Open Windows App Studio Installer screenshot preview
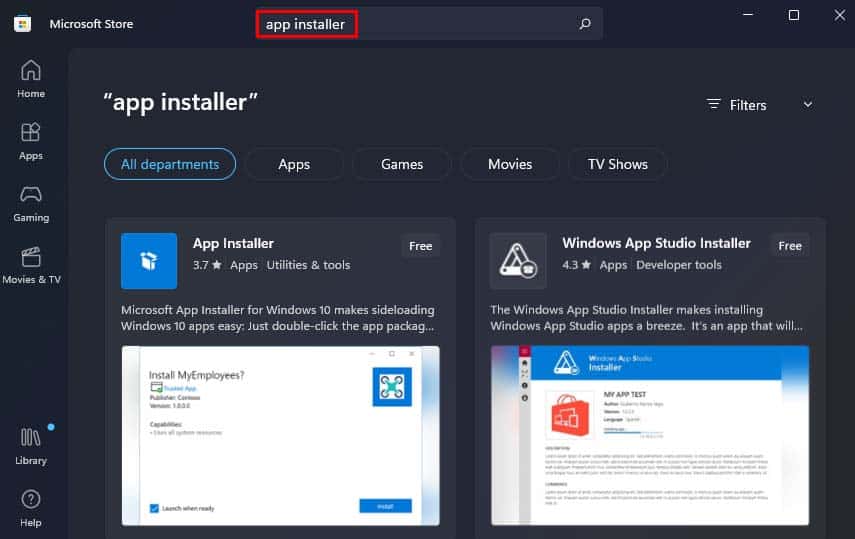Screen dimensions: 855x539 [650, 435]
